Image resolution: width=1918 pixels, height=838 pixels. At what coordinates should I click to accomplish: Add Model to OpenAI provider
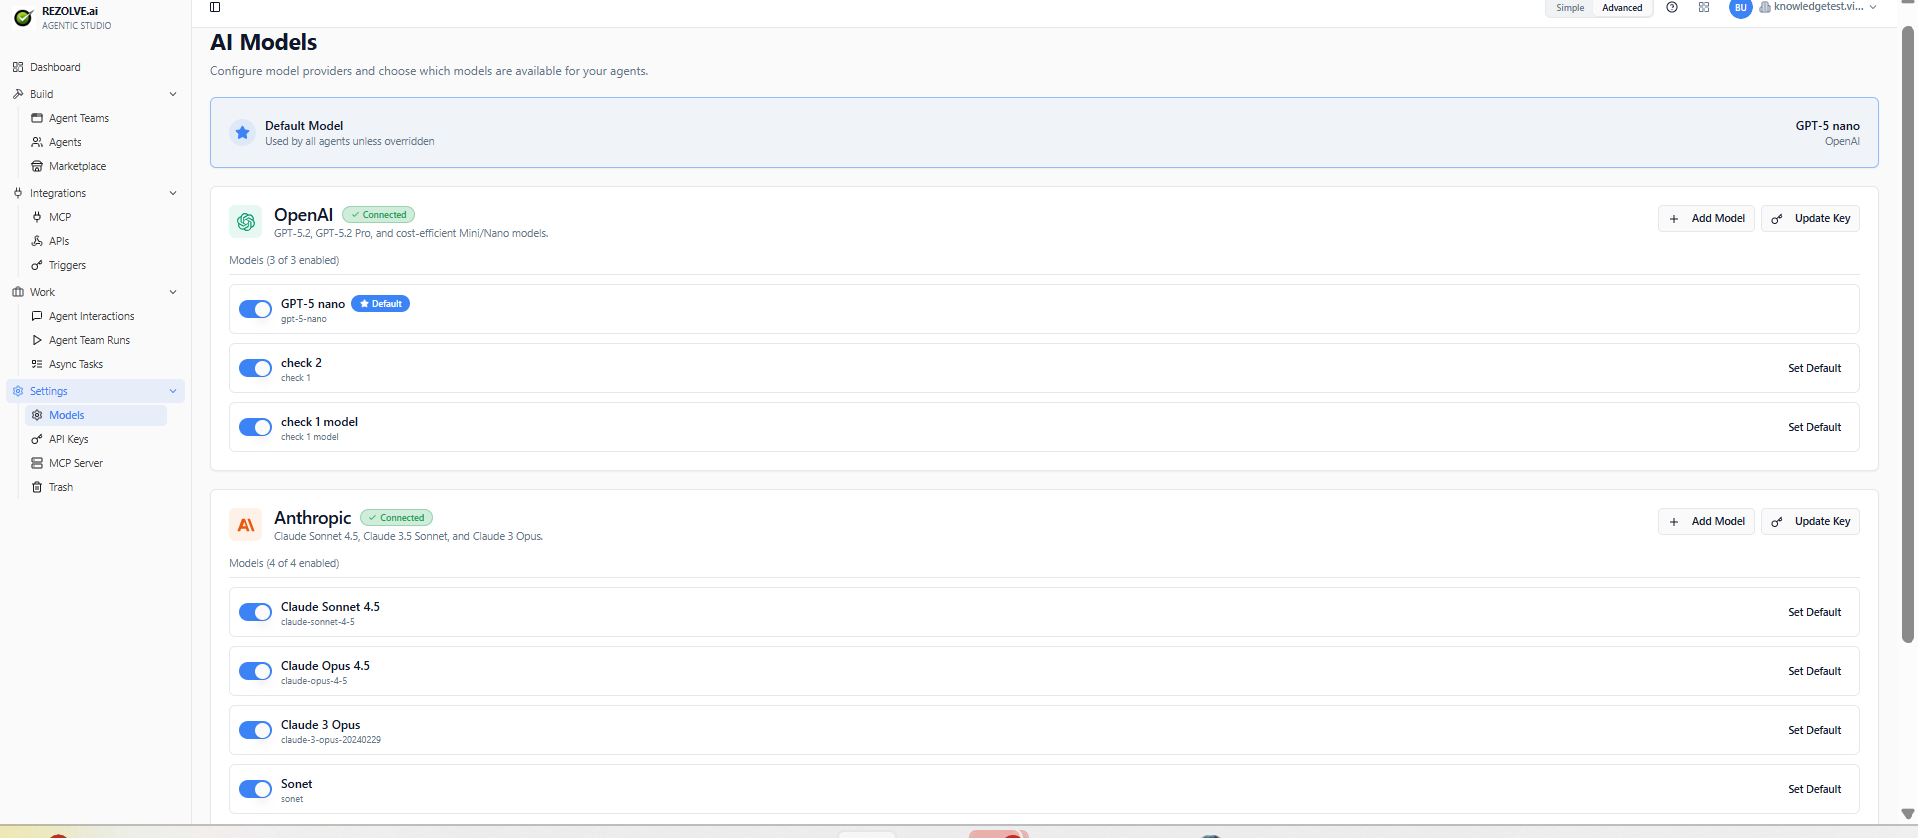1706,218
